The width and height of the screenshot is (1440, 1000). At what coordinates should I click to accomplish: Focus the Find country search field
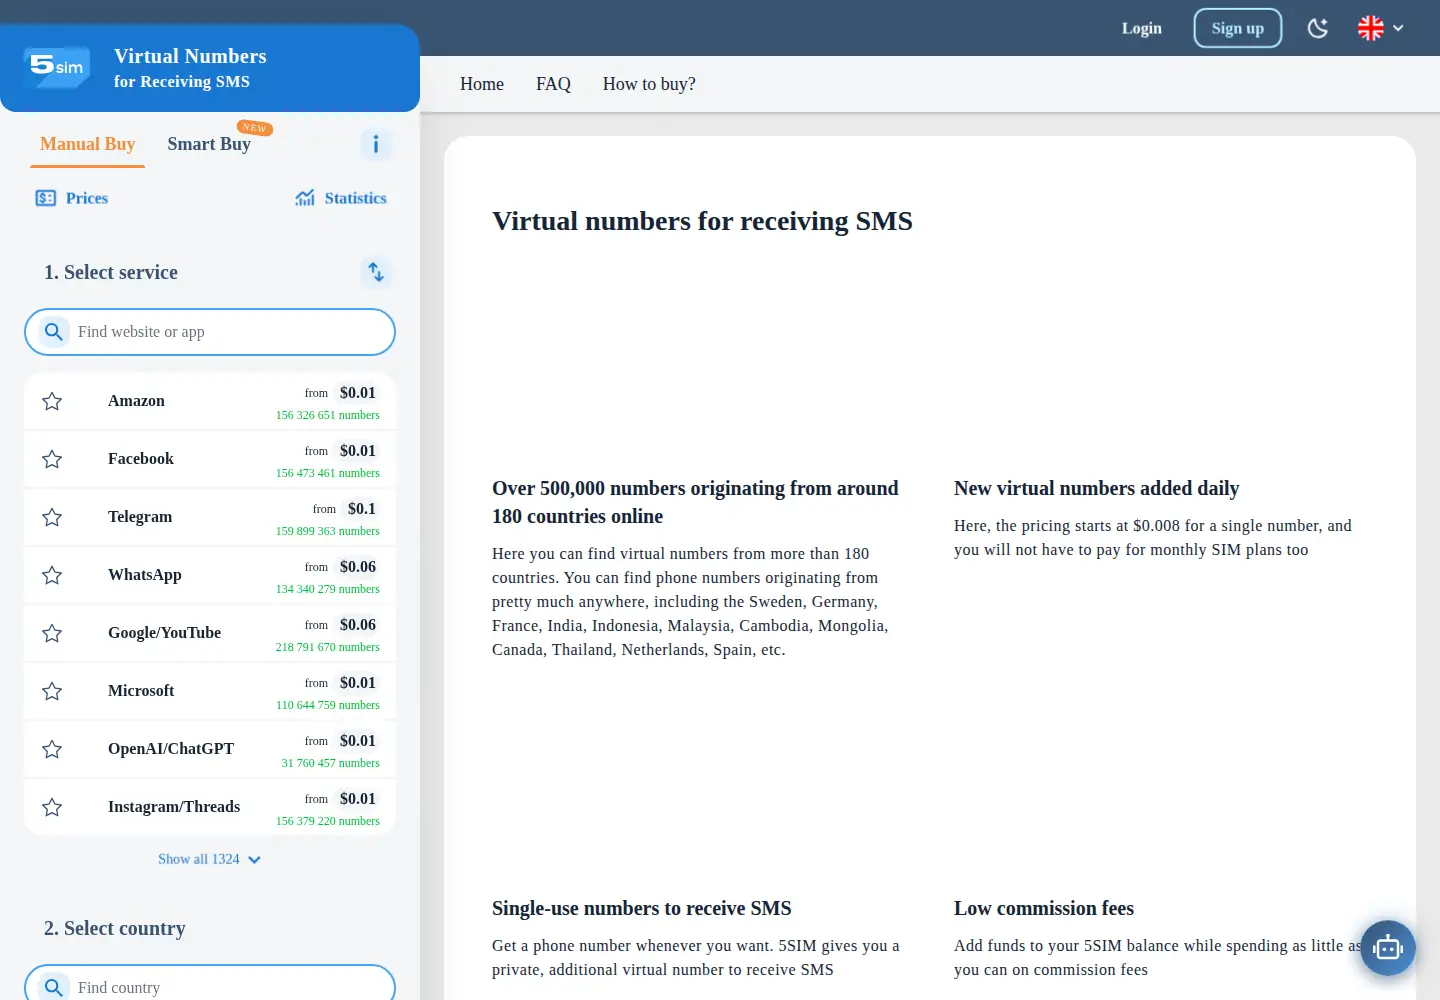(210, 984)
